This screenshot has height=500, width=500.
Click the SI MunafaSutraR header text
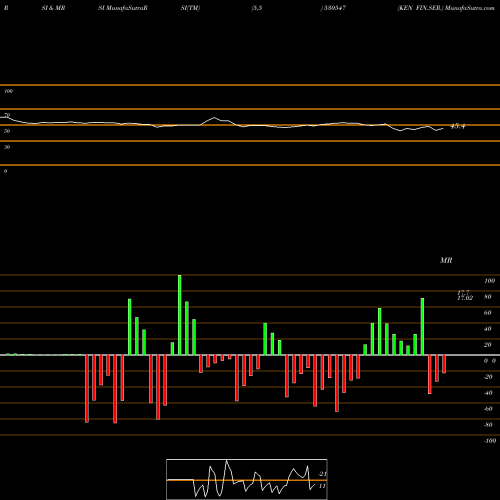(x=123, y=8)
